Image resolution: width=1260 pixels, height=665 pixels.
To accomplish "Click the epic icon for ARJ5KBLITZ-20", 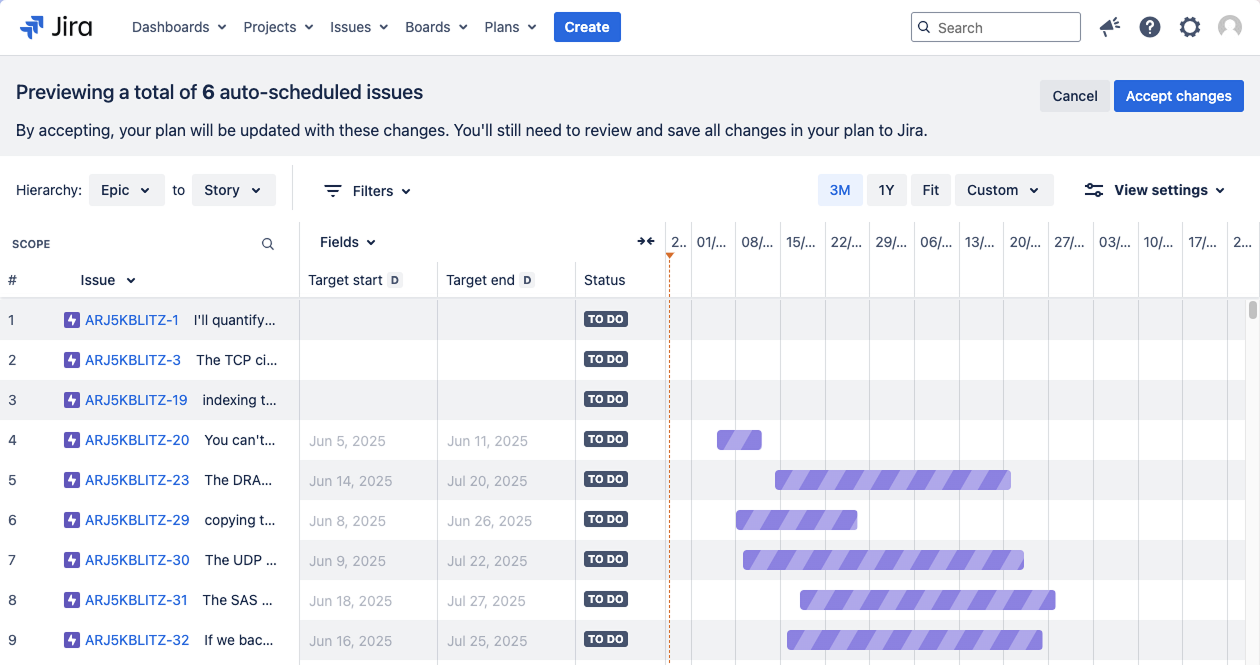I will (x=72, y=440).
